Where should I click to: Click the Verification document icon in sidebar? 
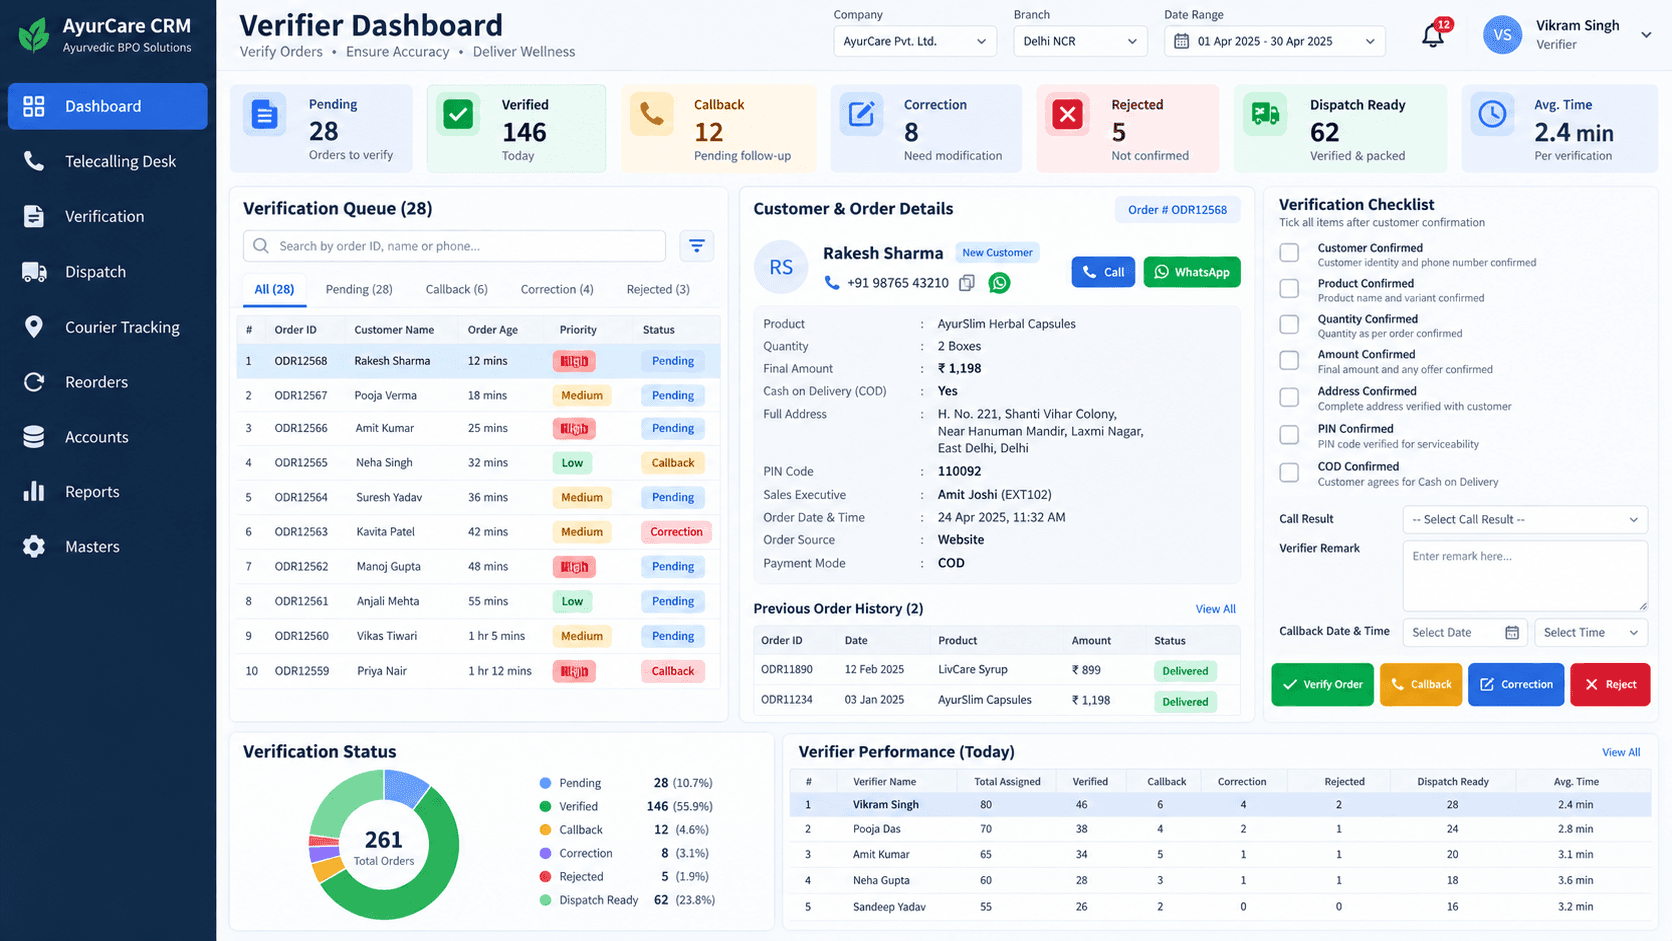pos(34,216)
